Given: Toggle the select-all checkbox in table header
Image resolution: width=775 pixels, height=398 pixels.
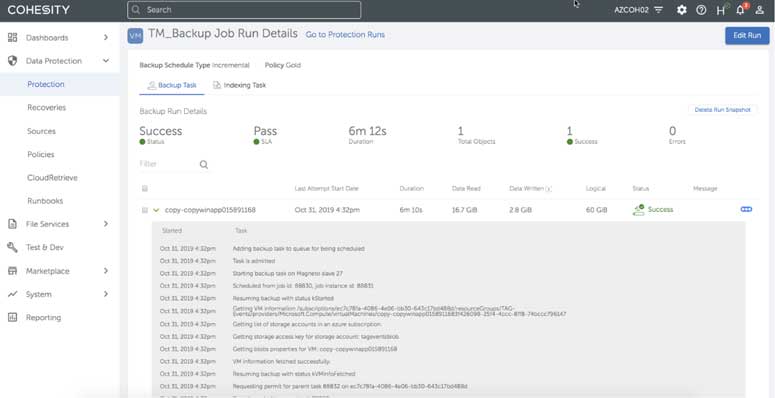Looking at the screenshot, I should [145, 188].
